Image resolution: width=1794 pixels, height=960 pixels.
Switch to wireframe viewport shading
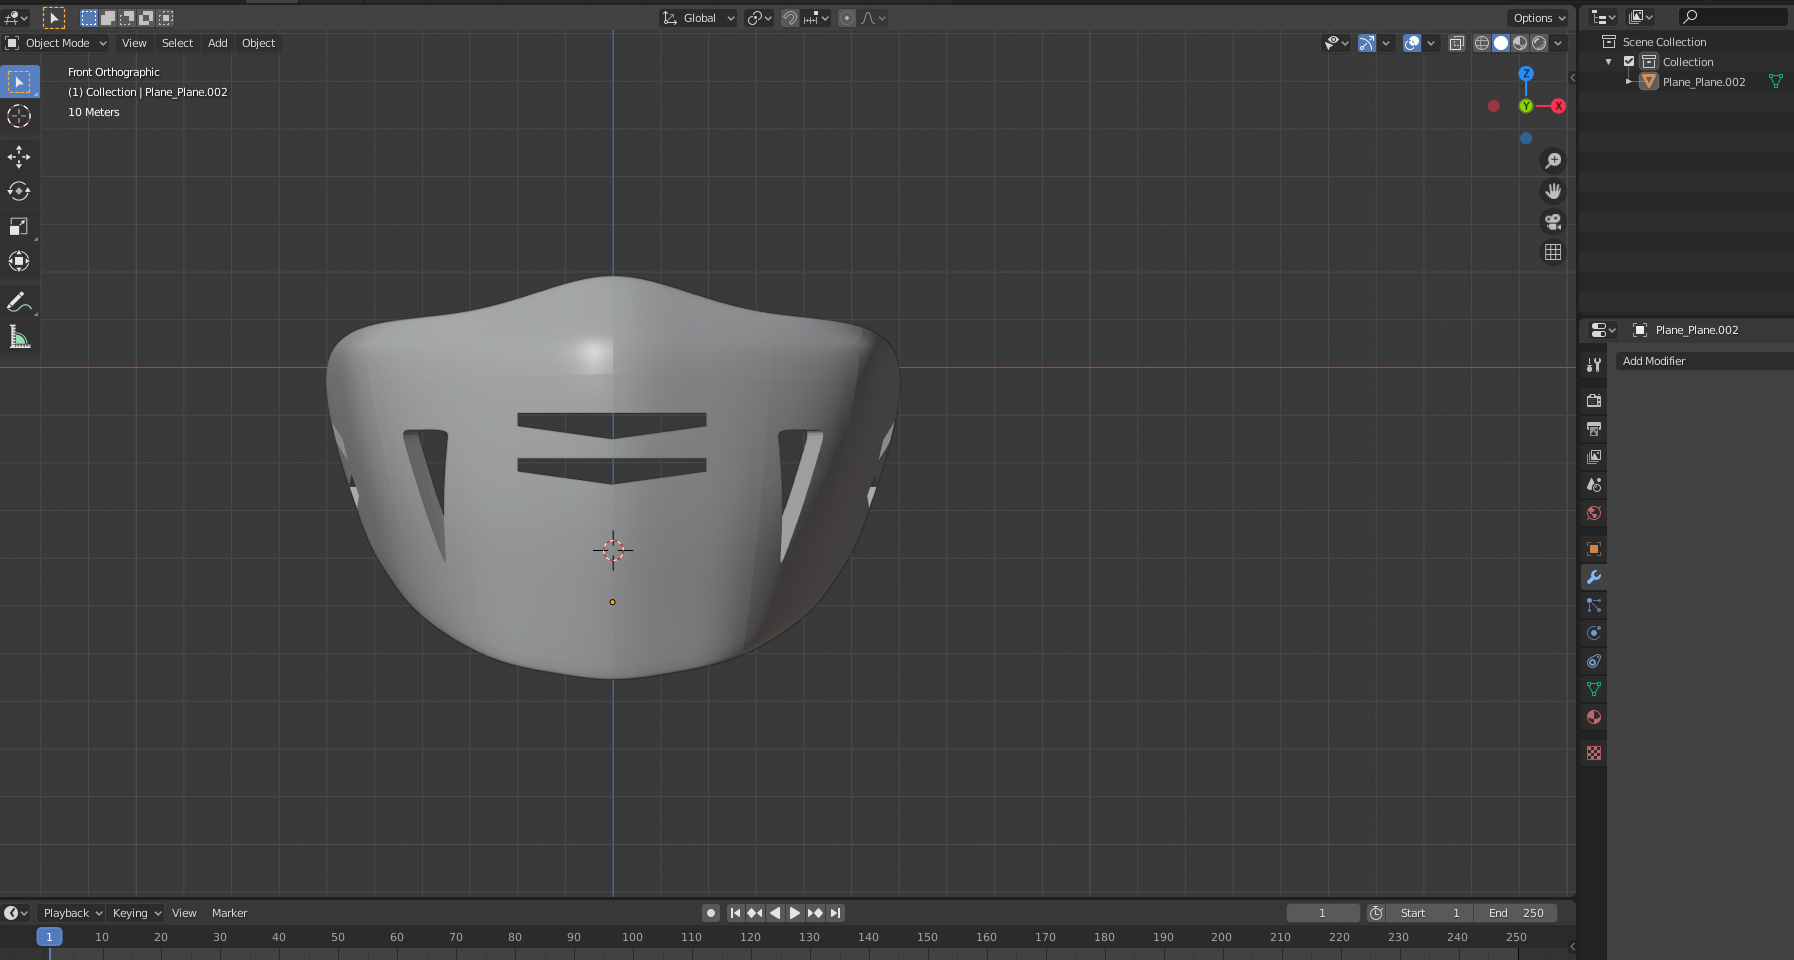point(1480,43)
